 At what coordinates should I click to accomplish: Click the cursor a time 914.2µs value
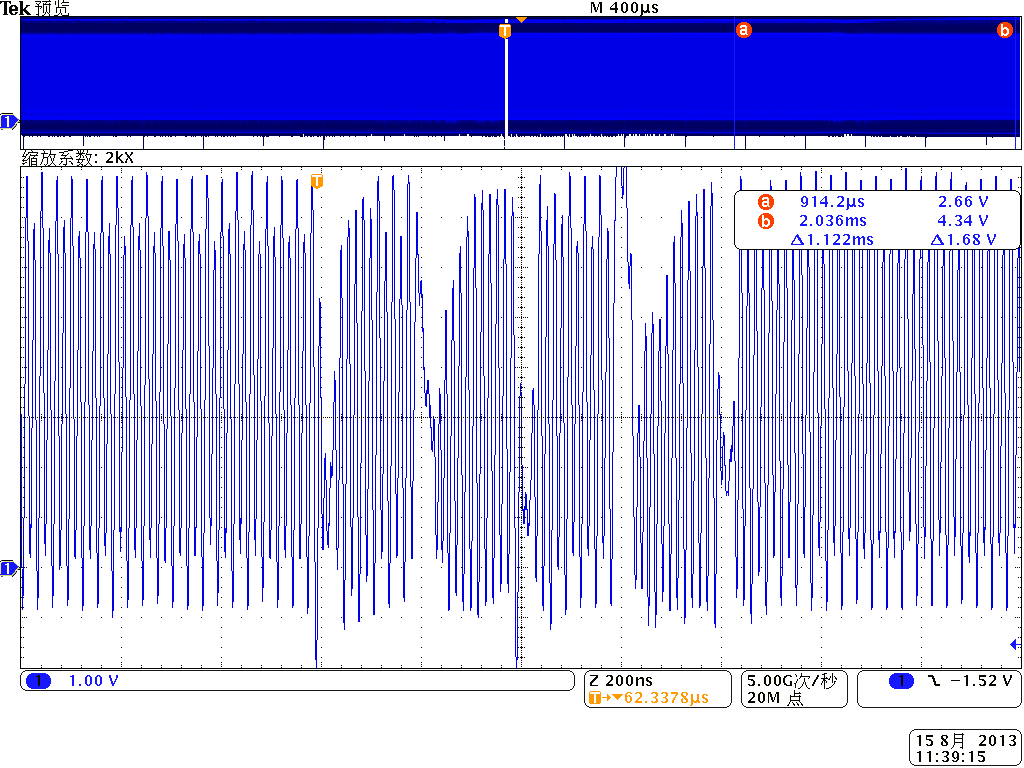pyautogui.click(x=832, y=202)
